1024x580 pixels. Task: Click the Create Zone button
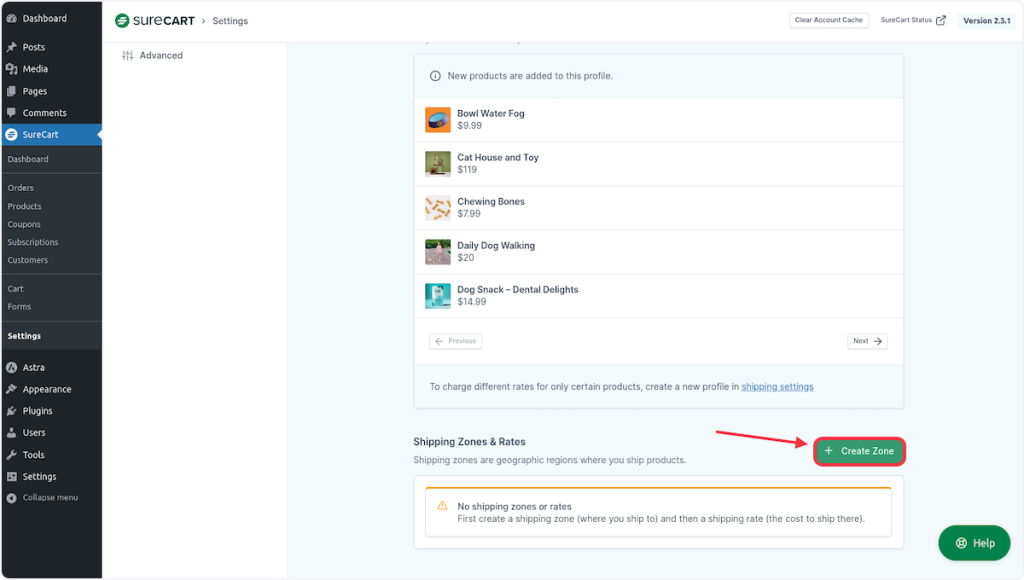859,451
